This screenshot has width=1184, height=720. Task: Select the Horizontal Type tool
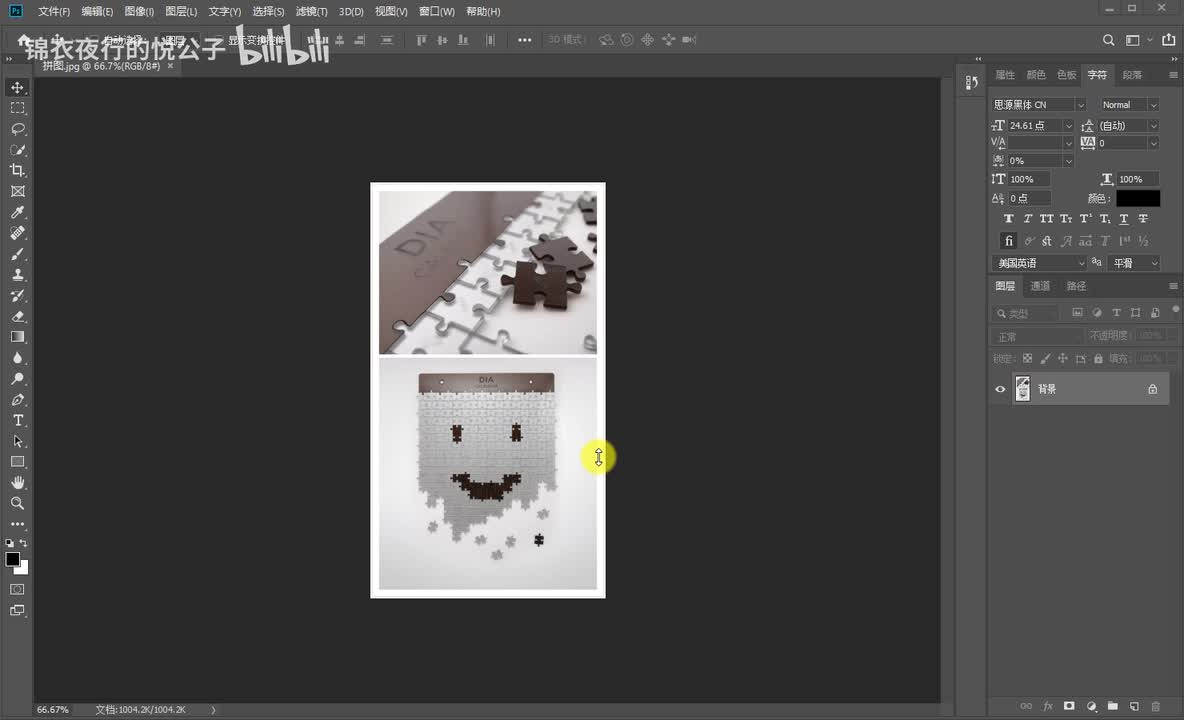pyautogui.click(x=17, y=420)
